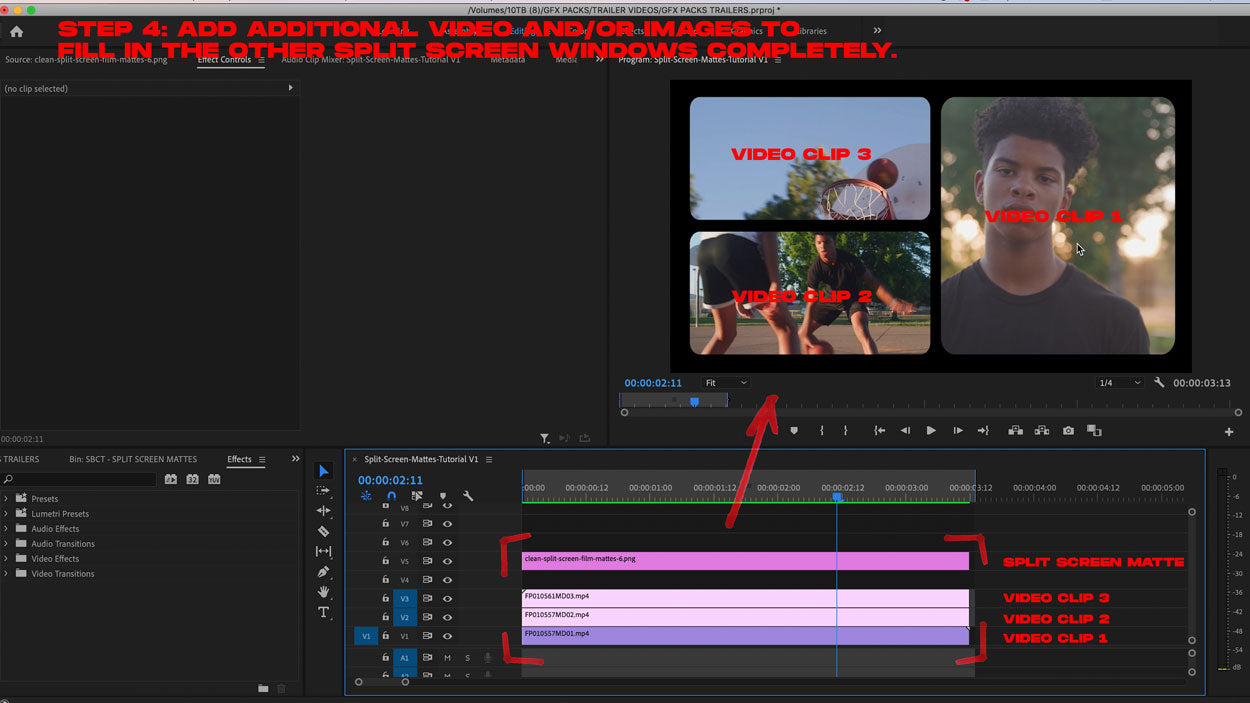The height and width of the screenshot is (703, 1250).
Task: Create a new custom bin in Effects
Action: coord(263,688)
